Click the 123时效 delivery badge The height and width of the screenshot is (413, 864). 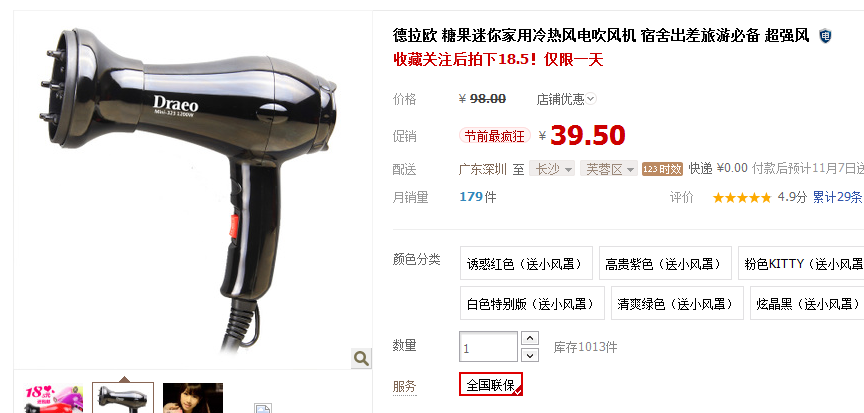coord(662,169)
